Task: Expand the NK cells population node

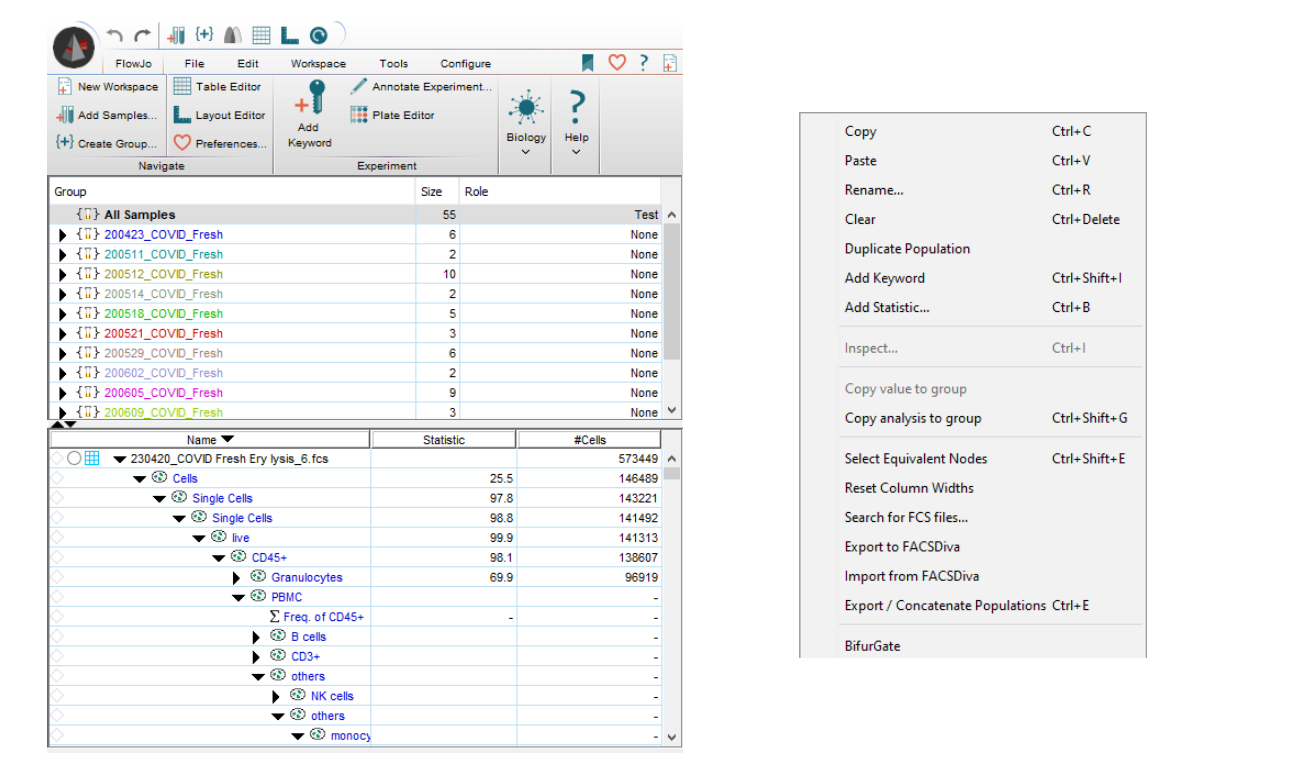Action: (x=277, y=696)
